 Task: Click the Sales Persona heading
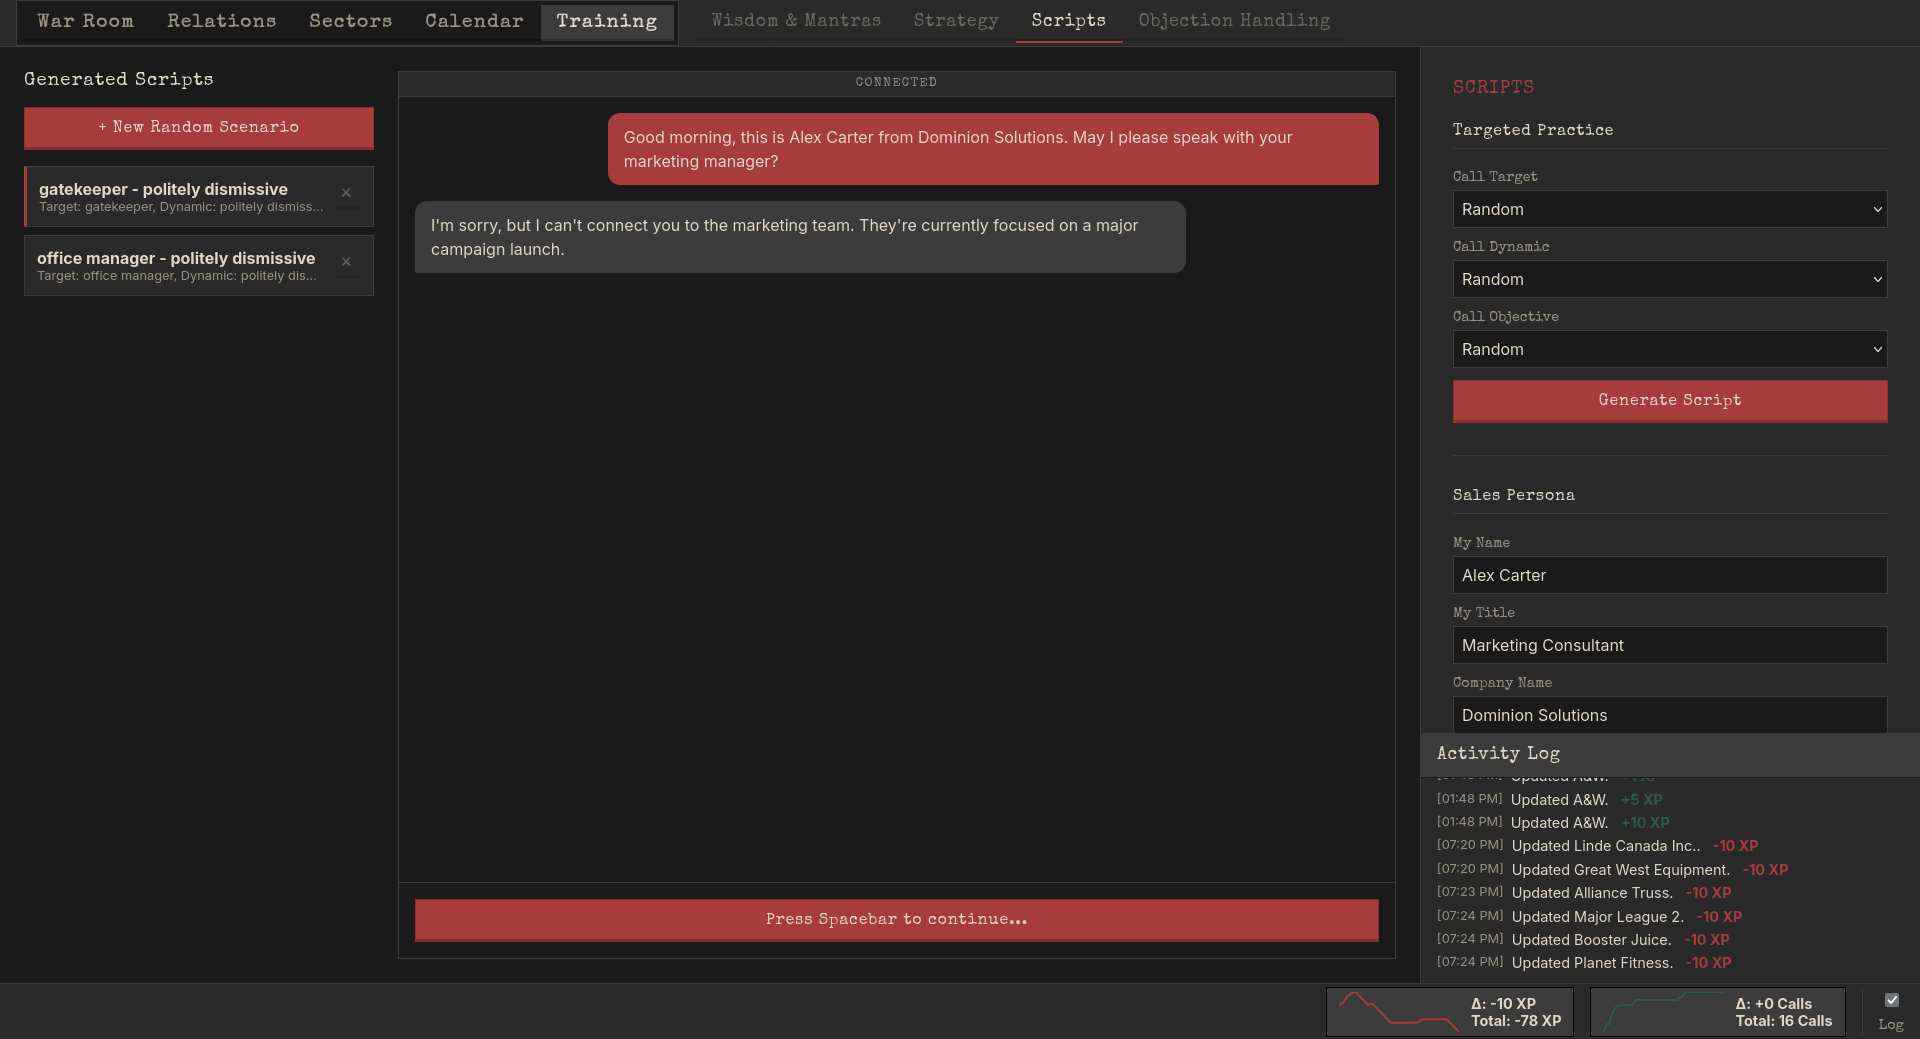click(x=1514, y=495)
